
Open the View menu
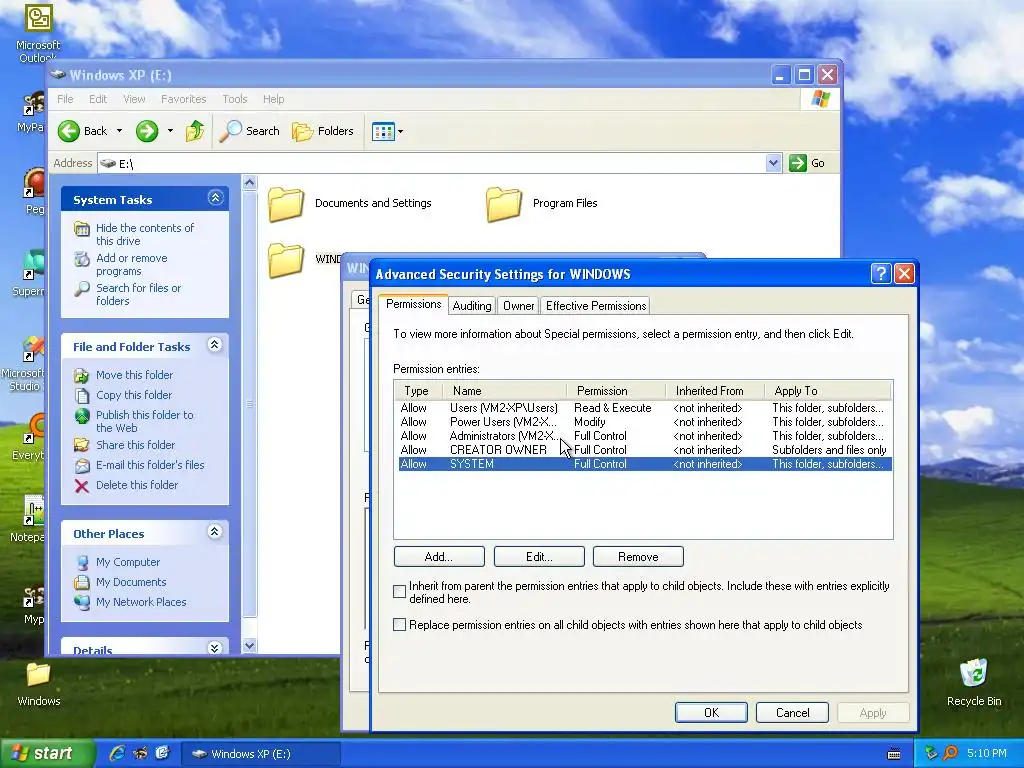(134, 99)
